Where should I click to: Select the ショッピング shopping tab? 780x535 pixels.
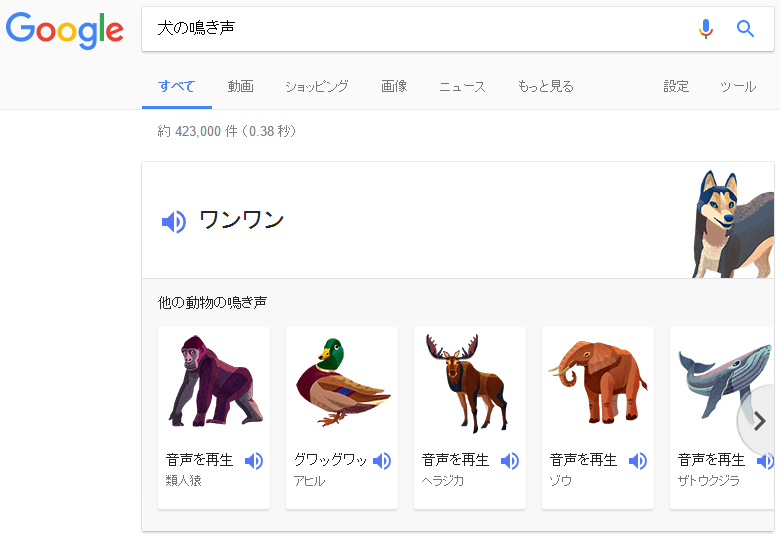(x=316, y=87)
